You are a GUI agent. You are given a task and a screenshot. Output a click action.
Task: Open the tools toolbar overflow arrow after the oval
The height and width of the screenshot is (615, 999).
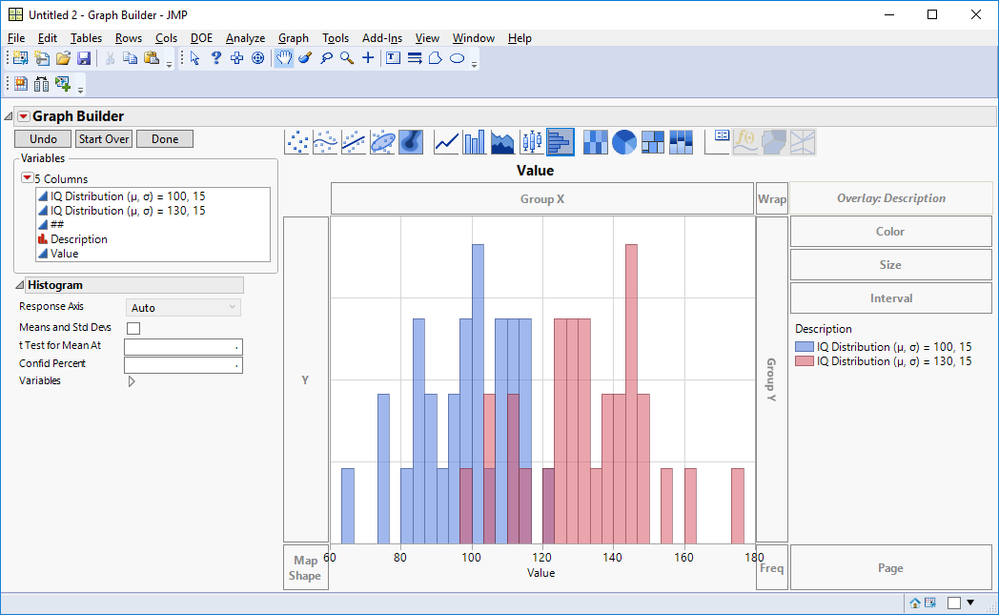[x=474, y=64]
